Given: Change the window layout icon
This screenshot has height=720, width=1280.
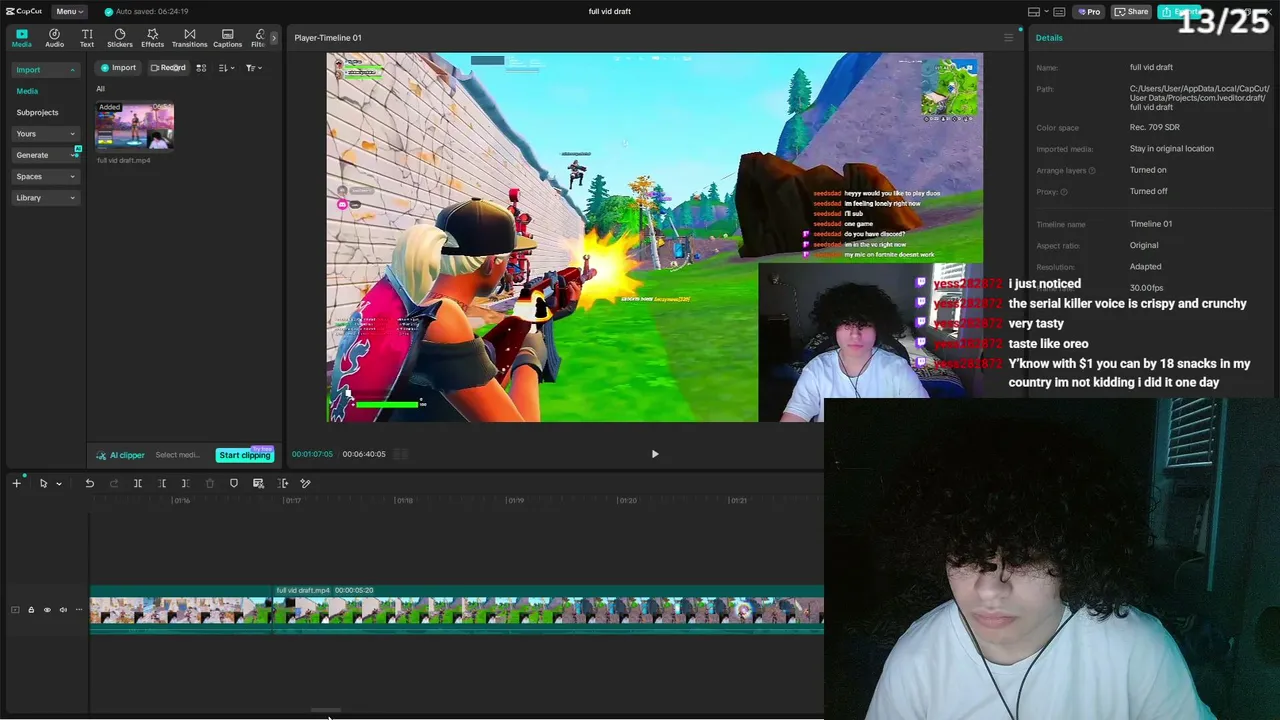Looking at the screenshot, I should point(1034,12).
